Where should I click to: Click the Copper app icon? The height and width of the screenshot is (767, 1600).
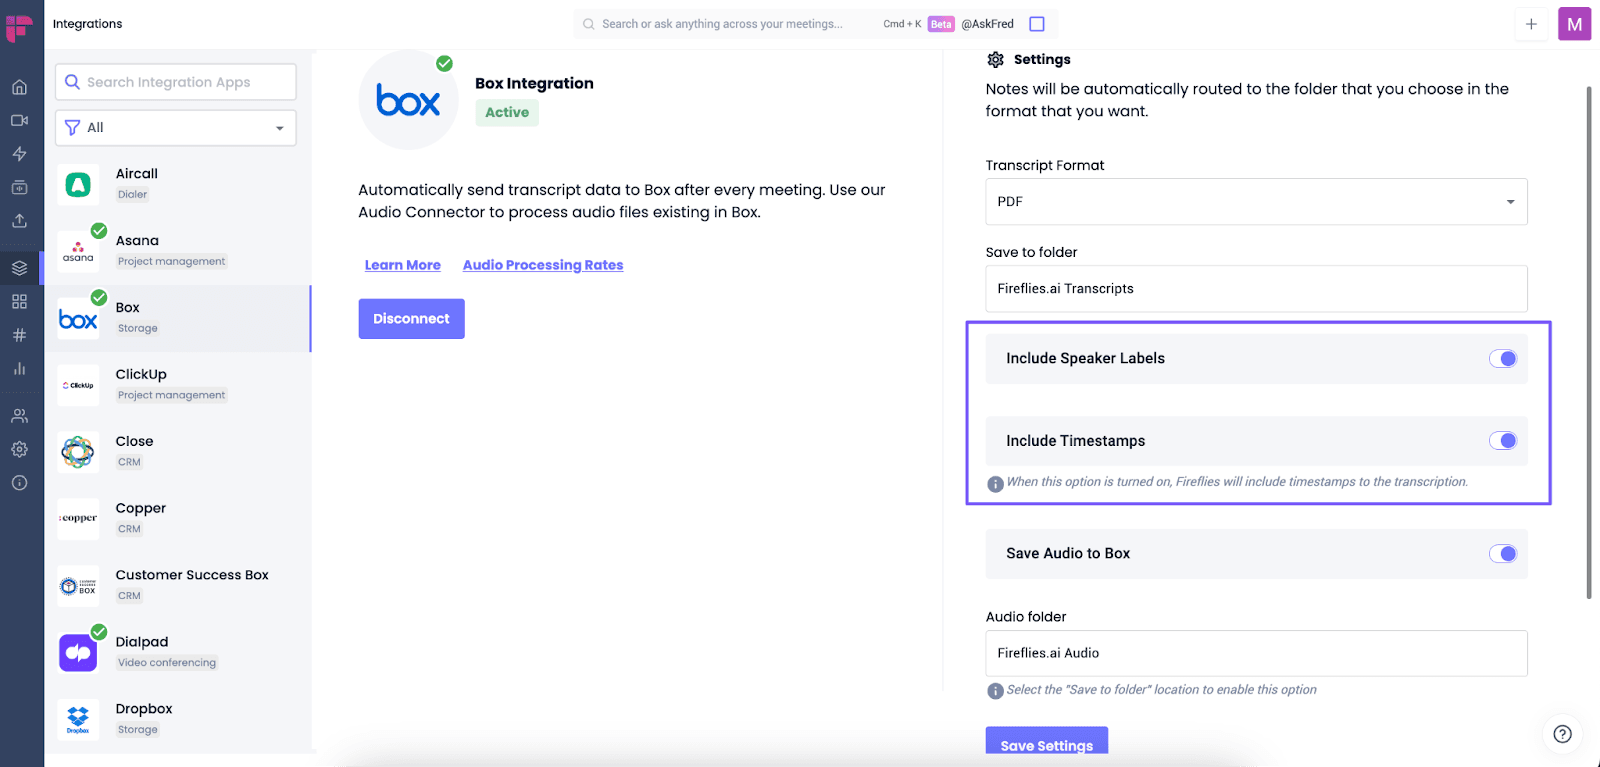tap(78, 519)
